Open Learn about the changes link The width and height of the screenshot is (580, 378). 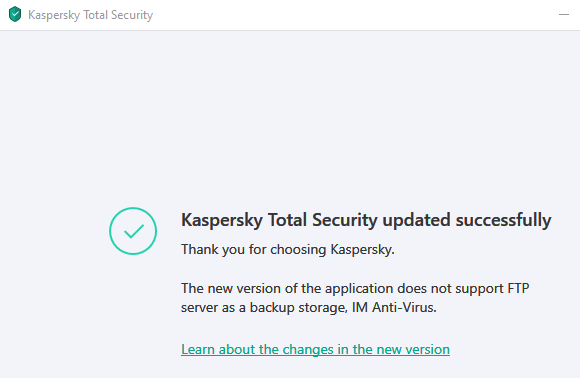coord(315,349)
